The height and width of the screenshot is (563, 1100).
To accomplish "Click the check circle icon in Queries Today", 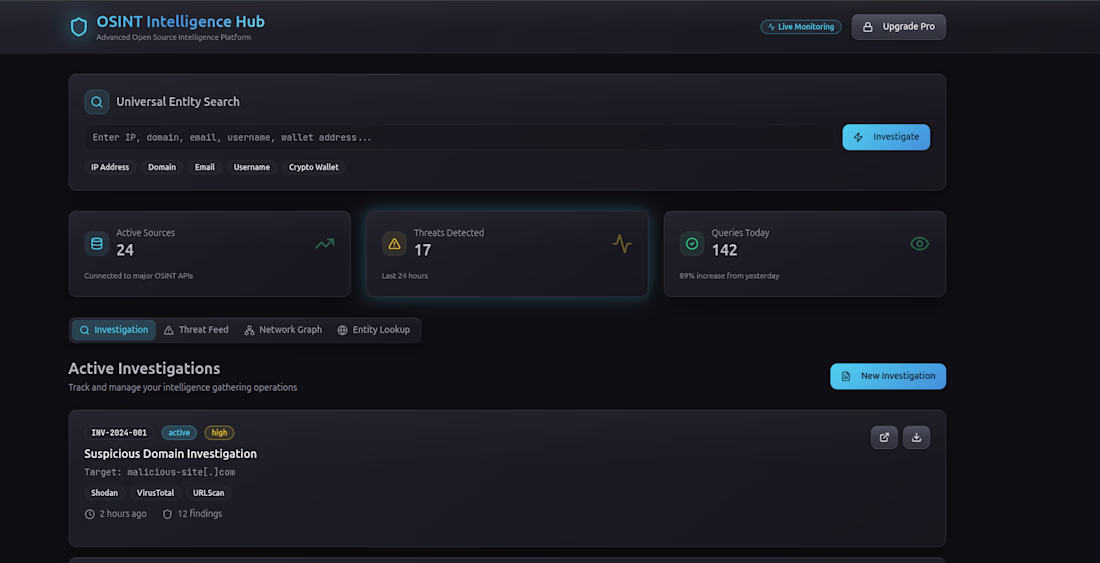I will tap(692, 243).
